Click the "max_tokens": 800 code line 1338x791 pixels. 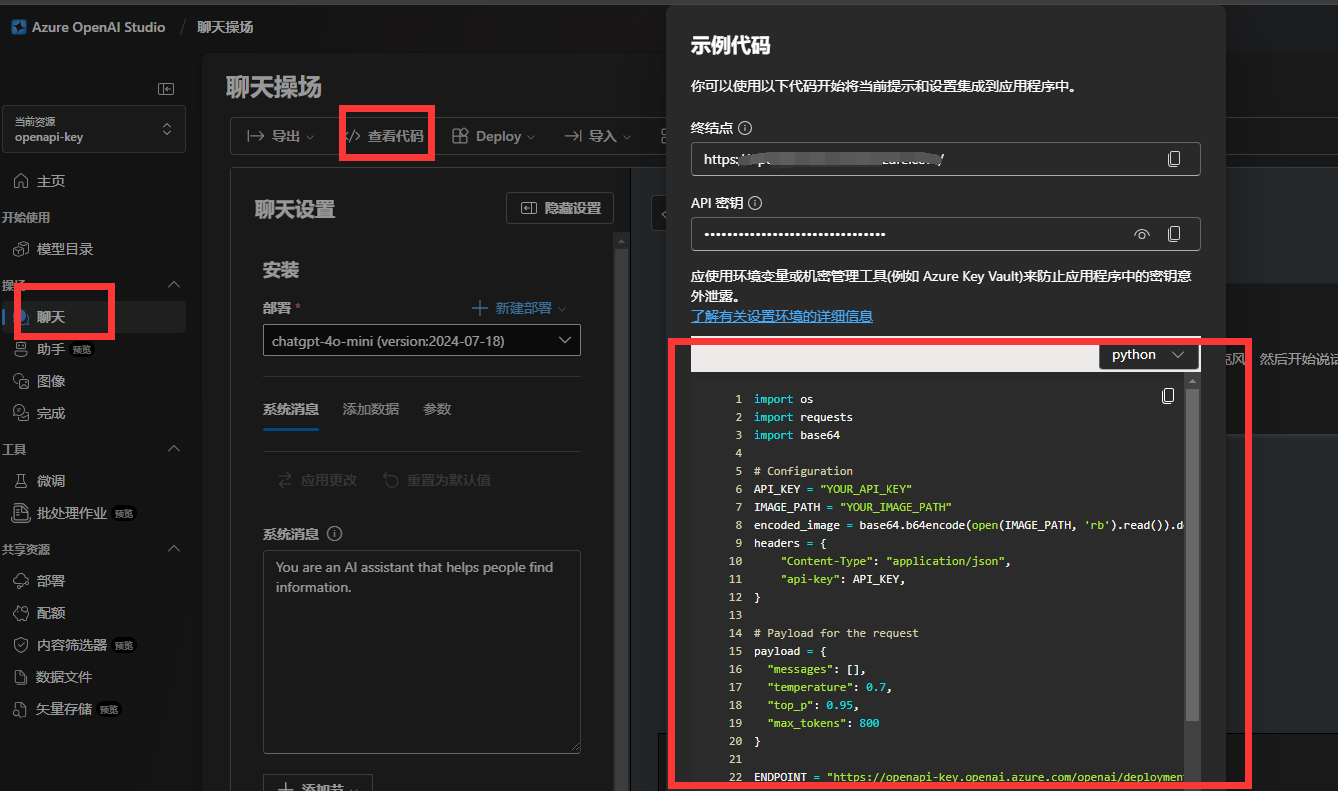click(x=823, y=723)
